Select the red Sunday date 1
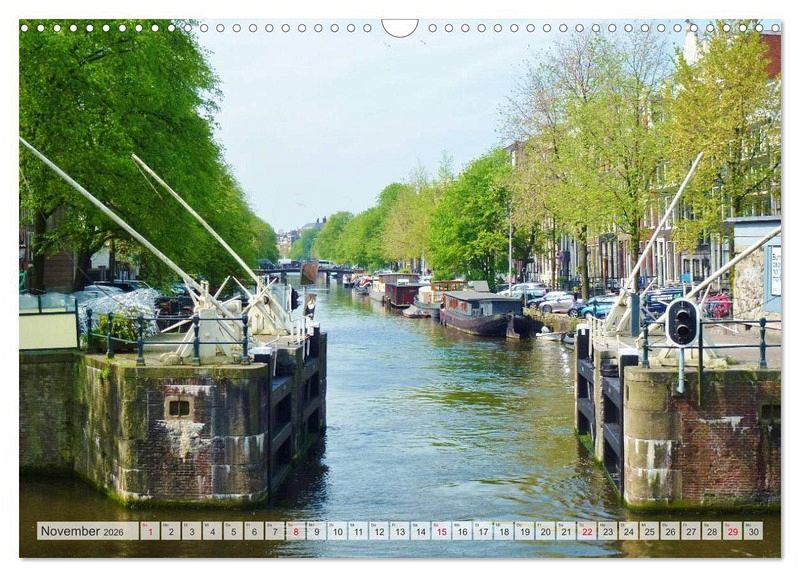This screenshot has height=577, width=800. tap(150, 531)
